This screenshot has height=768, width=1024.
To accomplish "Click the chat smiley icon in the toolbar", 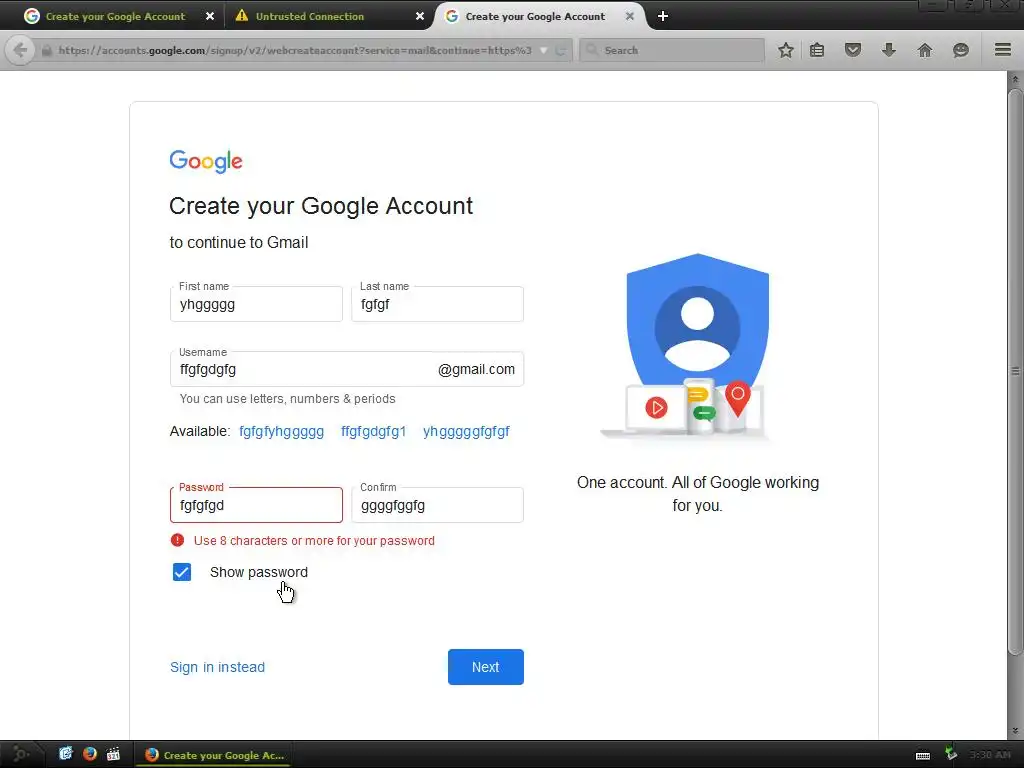I will click(961, 50).
